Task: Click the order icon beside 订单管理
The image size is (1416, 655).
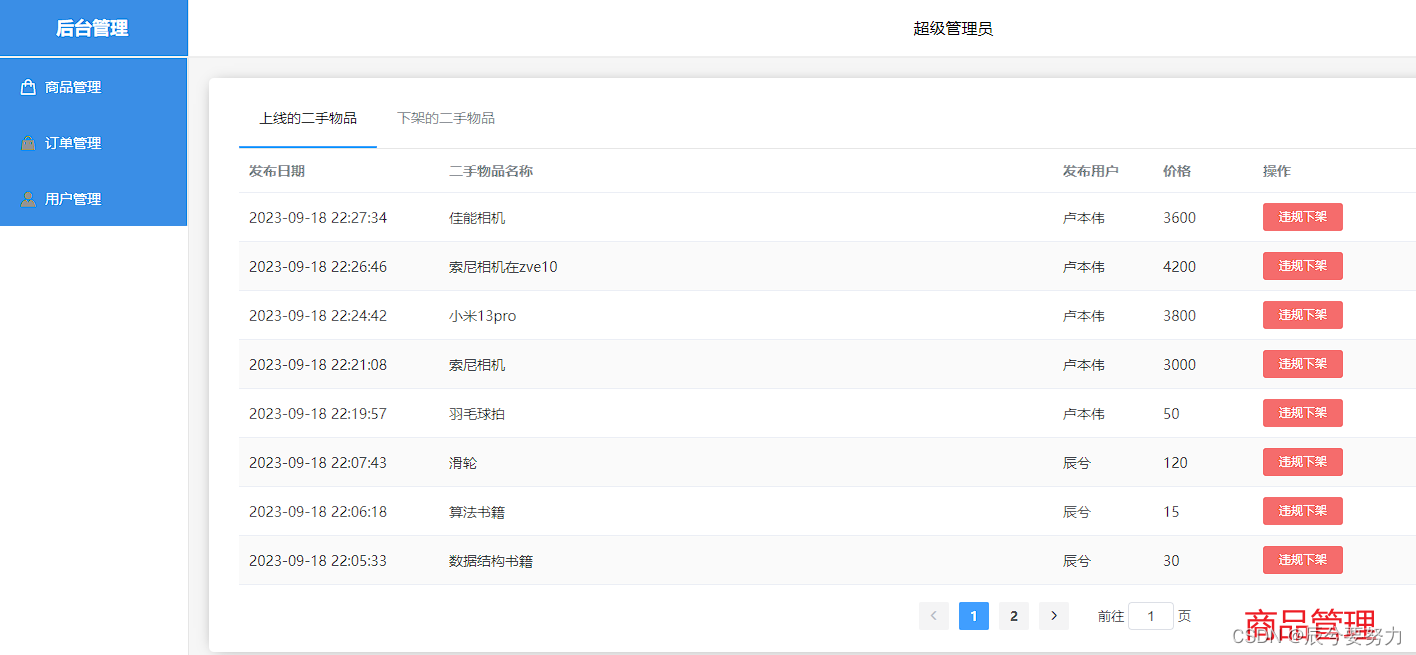Action: tap(28, 144)
